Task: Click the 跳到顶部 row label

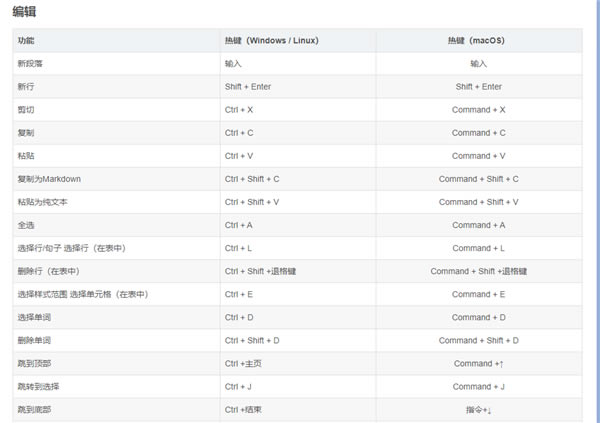Action: (34, 363)
